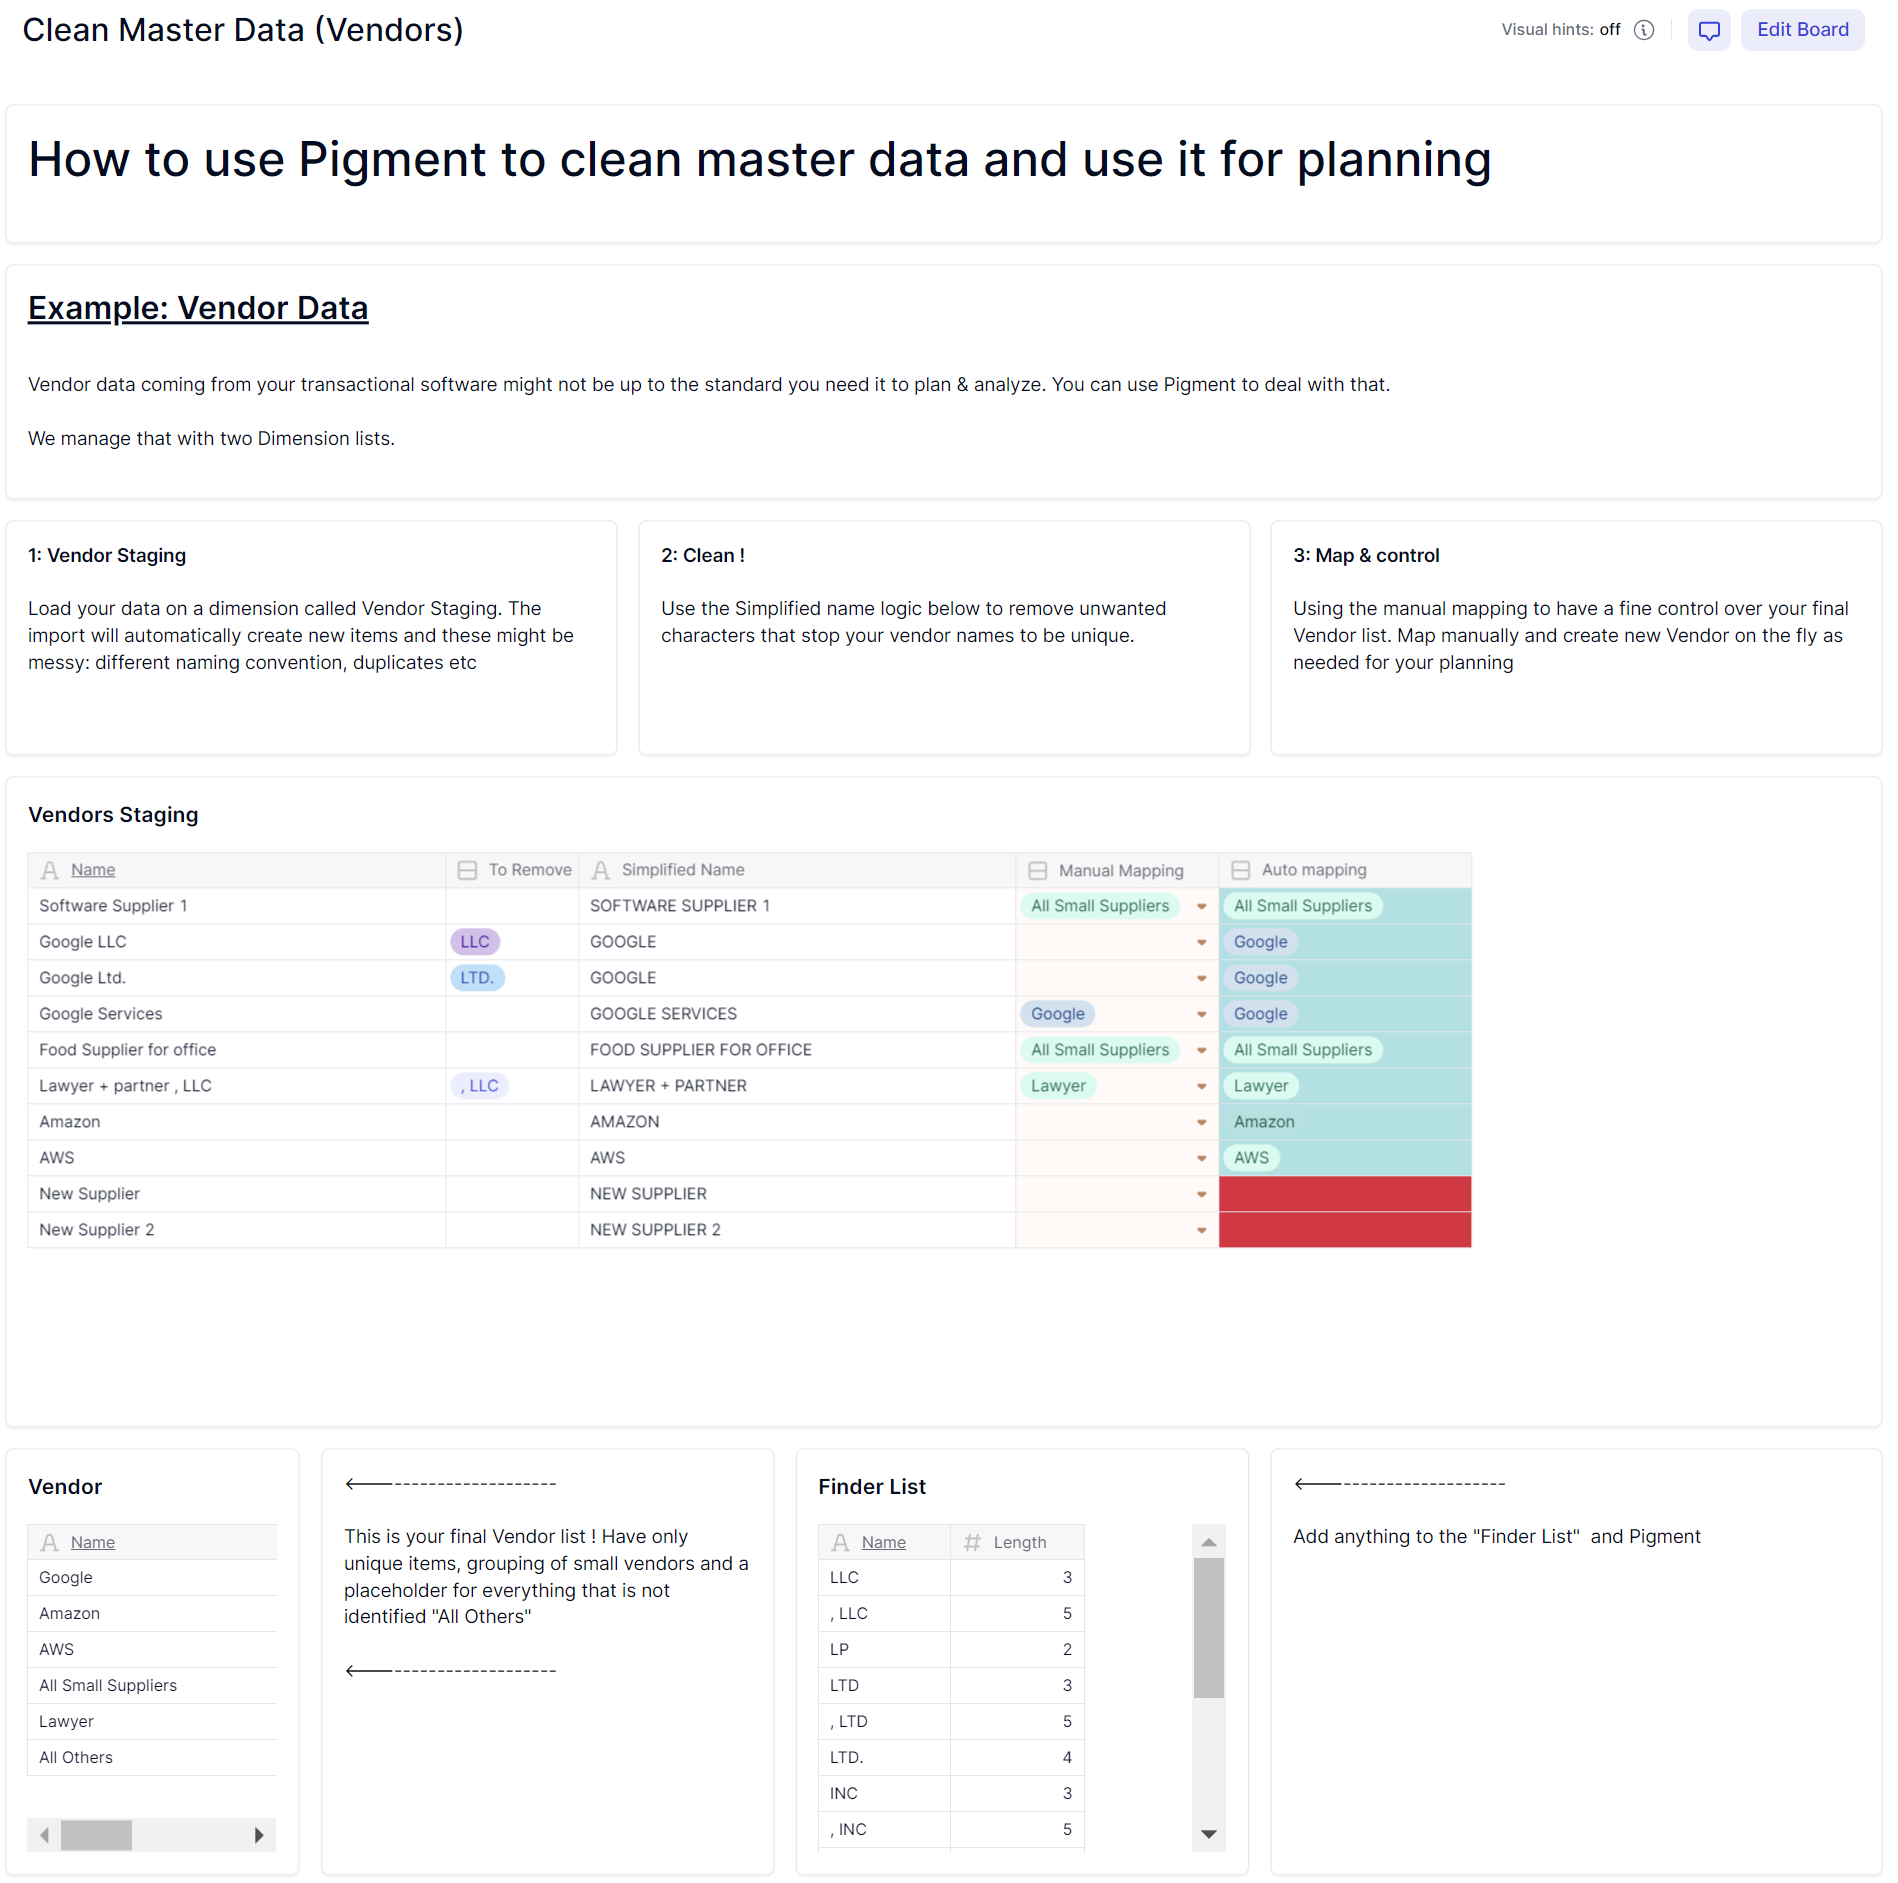Click the Edit Board button
1898x1883 pixels.
(x=1802, y=30)
